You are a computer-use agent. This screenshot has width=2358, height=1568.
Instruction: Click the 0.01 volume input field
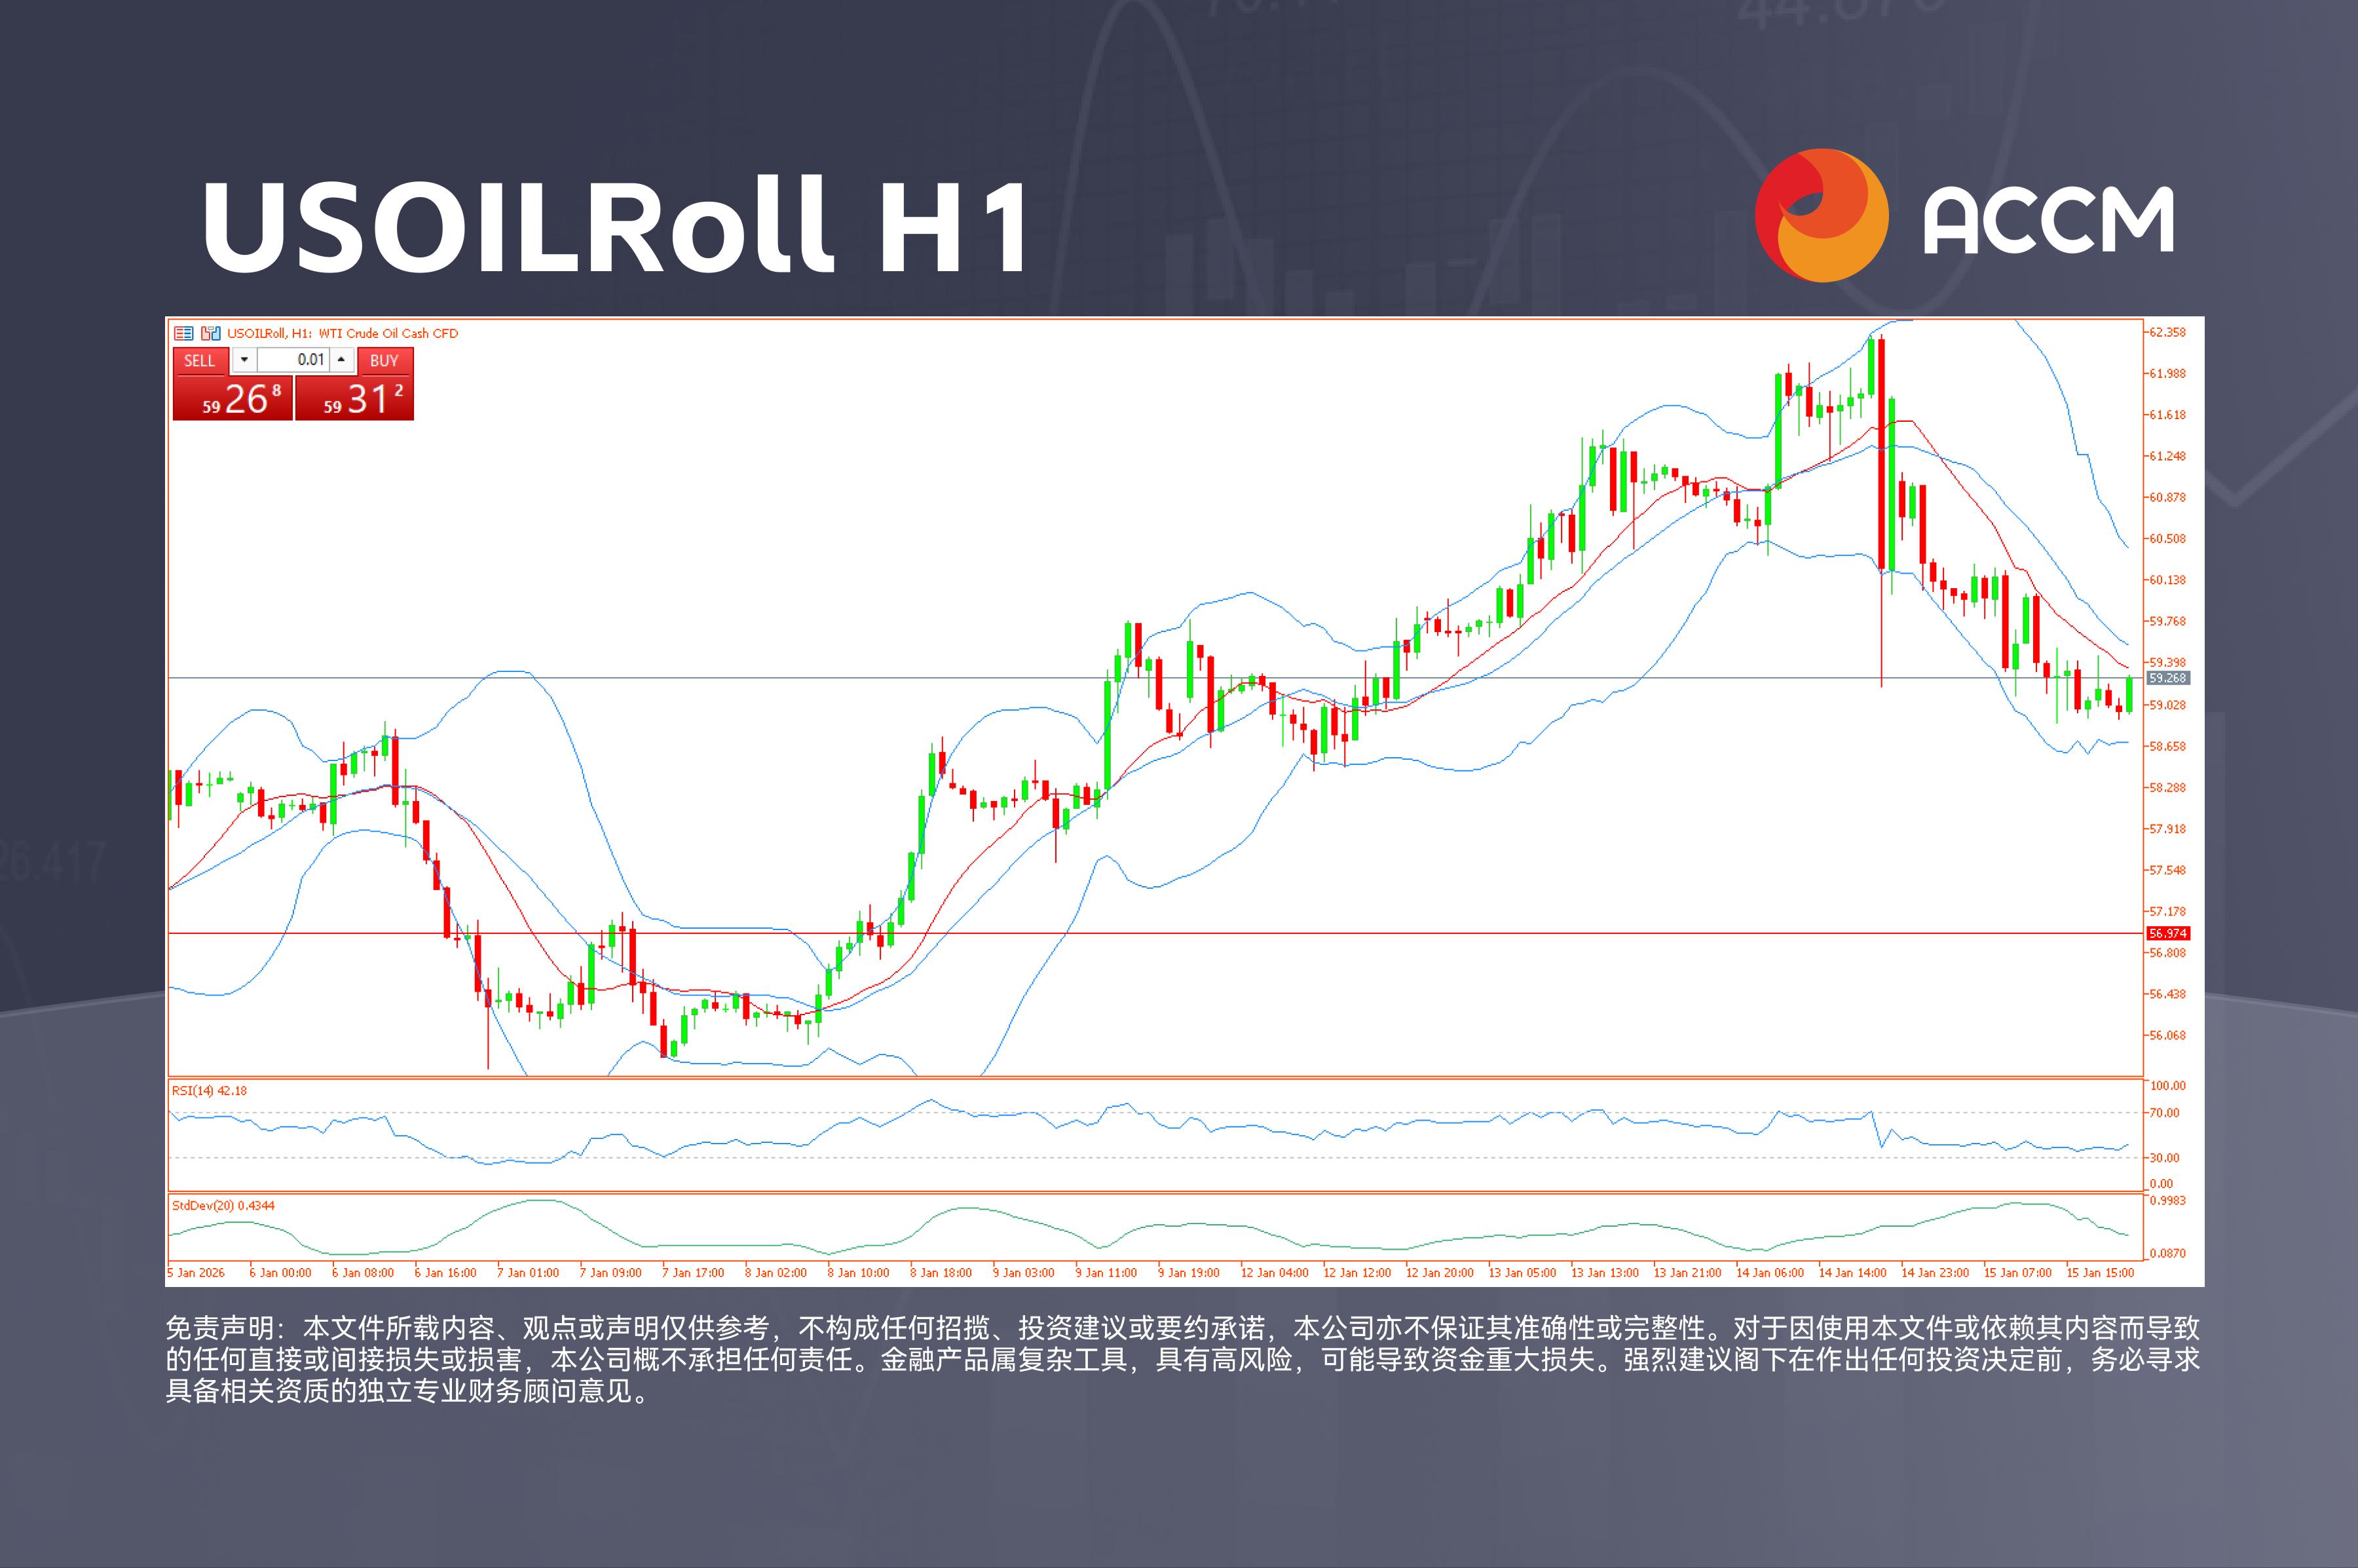[x=294, y=360]
